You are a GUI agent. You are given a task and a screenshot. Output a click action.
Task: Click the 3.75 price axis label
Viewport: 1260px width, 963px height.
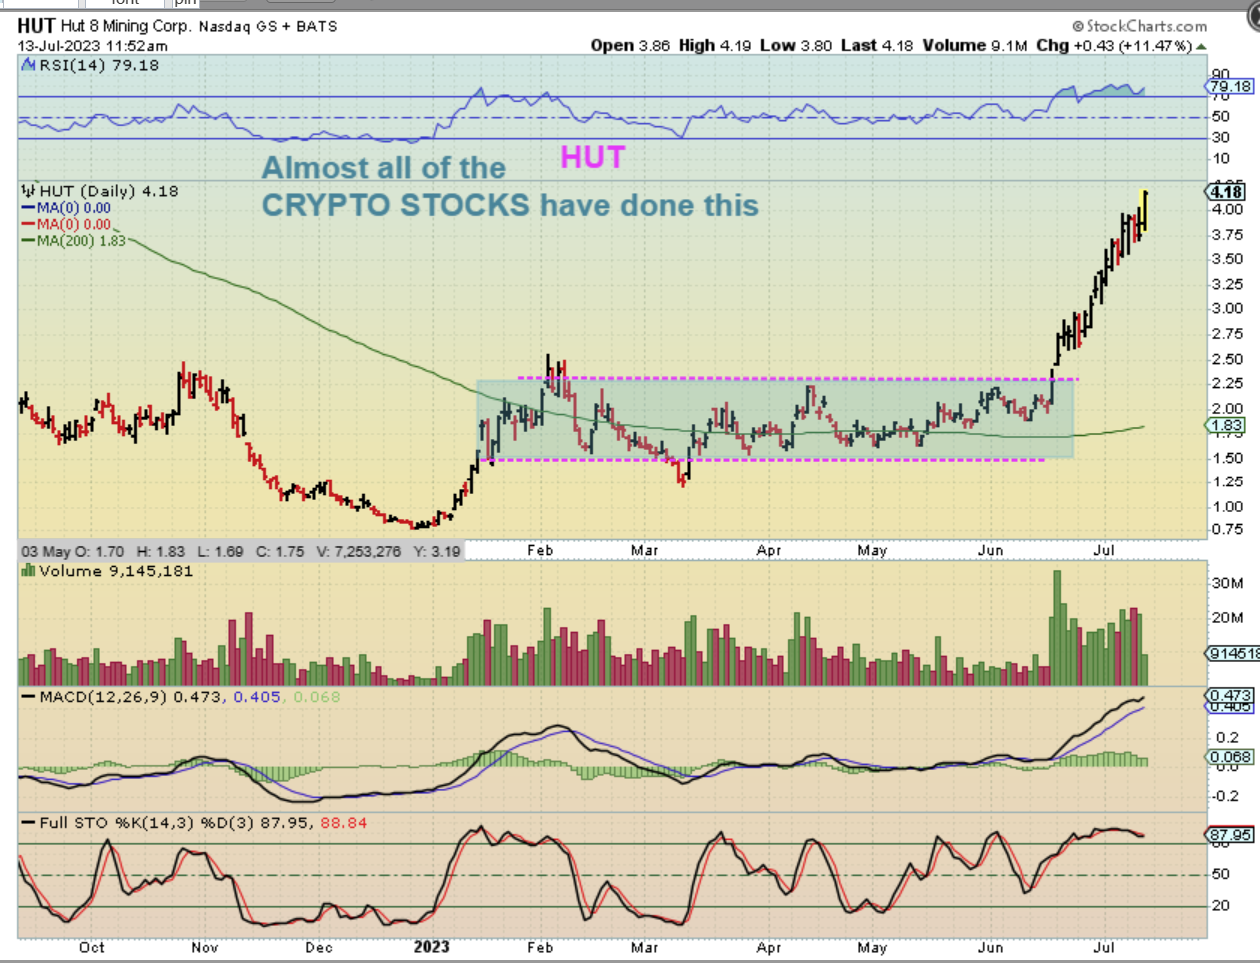[1227, 235]
